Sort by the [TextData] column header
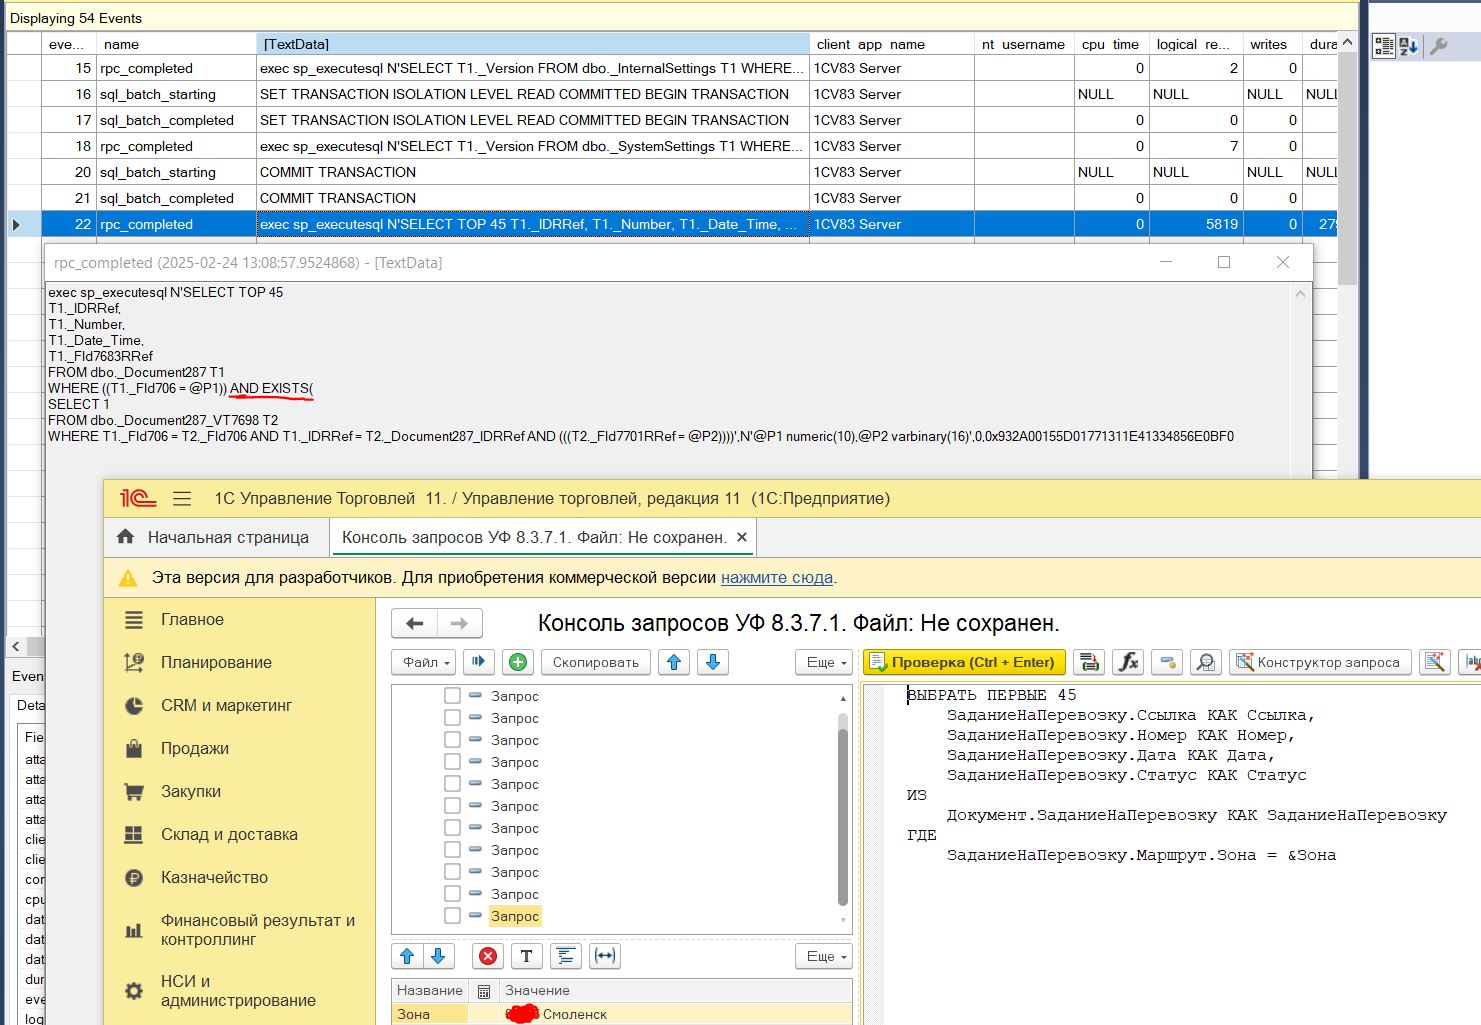 click(x=533, y=44)
